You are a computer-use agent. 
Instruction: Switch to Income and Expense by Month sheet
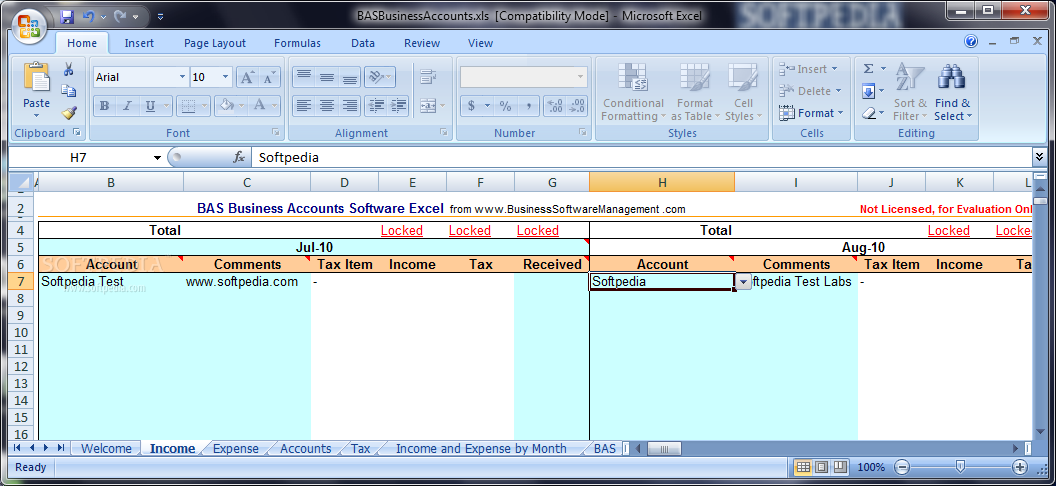point(481,448)
